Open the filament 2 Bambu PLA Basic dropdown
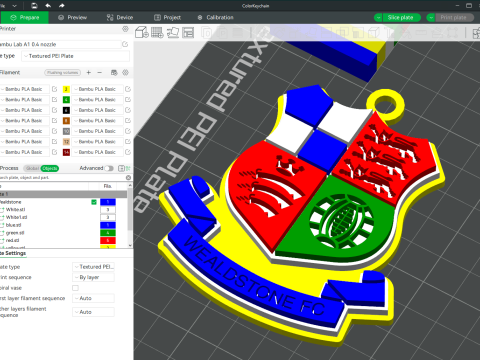 tap(98, 89)
